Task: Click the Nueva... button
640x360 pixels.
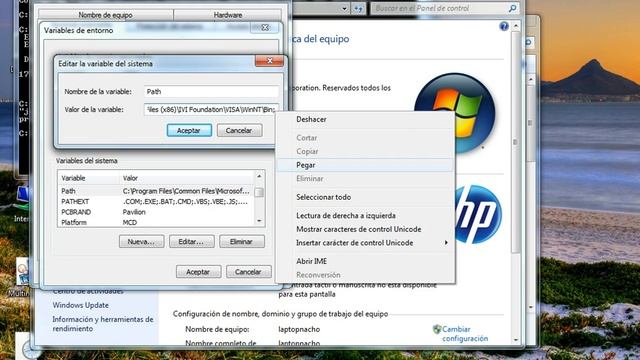Action: pyautogui.click(x=141, y=242)
